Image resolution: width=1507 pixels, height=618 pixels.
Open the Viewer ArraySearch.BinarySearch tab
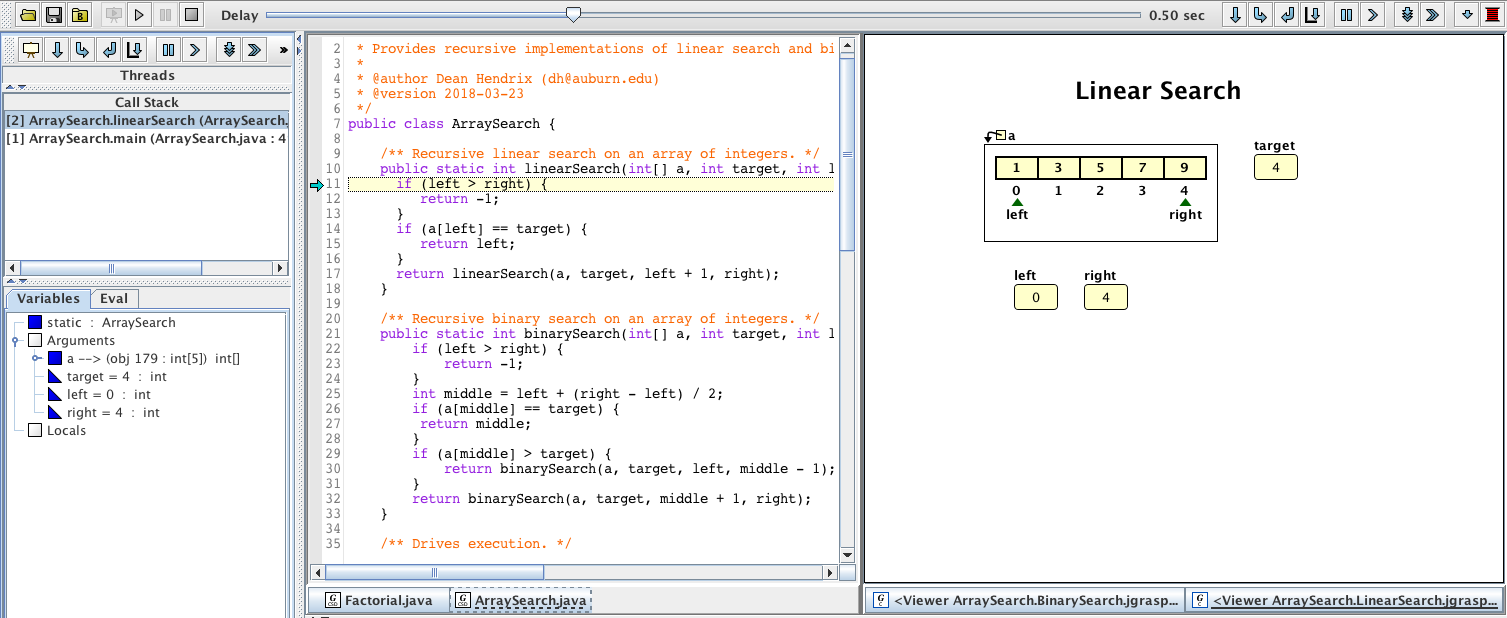coord(1026,600)
